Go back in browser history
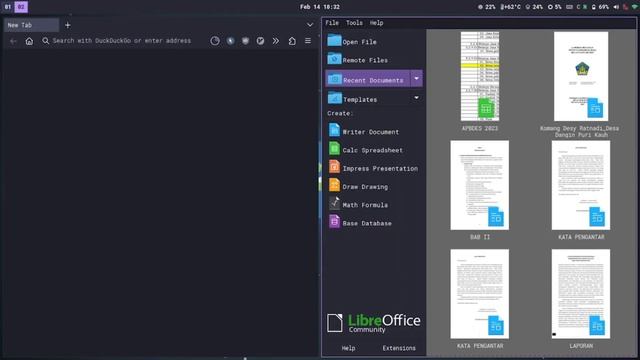Image resolution: width=640 pixels, height=360 pixels. (13, 41)
